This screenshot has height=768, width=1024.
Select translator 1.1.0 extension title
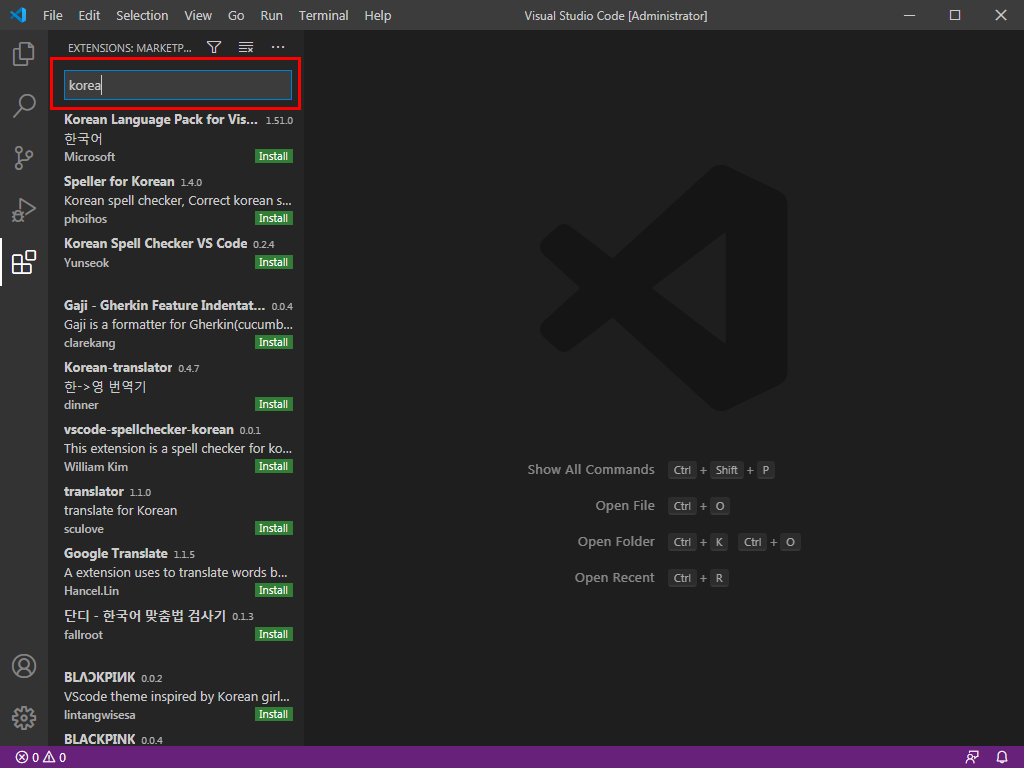point(94,492)
